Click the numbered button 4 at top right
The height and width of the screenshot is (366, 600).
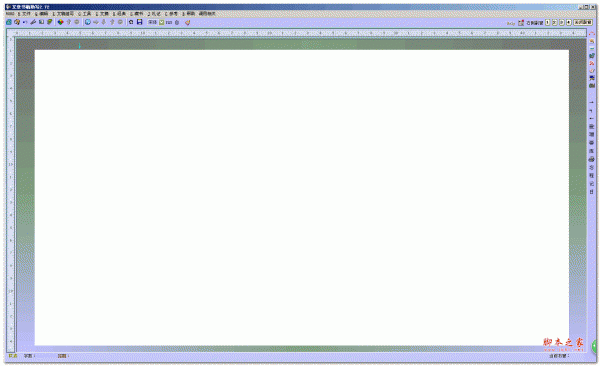click(x=569, y=23)
